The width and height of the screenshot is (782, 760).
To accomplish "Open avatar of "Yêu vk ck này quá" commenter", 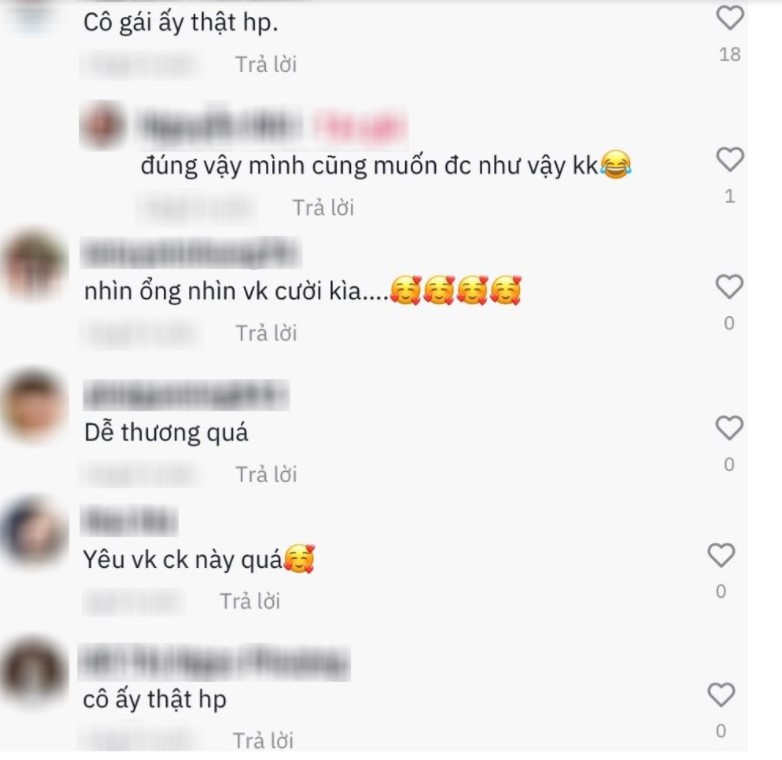I will [x=34, y=530].
